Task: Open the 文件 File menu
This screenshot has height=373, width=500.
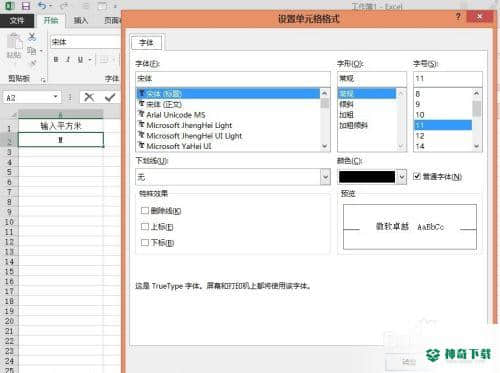Action: point(17,21)
